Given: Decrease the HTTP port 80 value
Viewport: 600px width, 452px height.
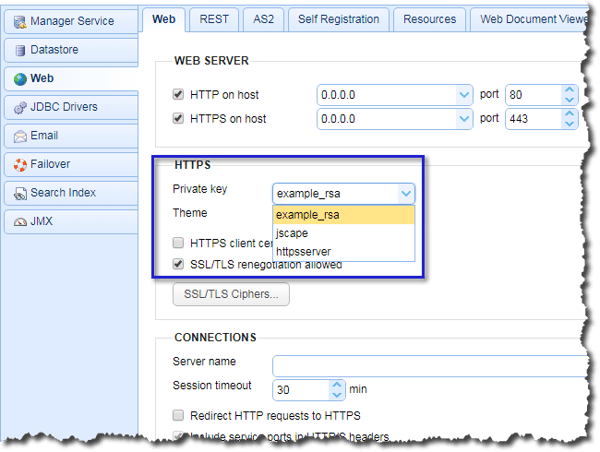Looking at the screenshot, I should tap(569, 100).
